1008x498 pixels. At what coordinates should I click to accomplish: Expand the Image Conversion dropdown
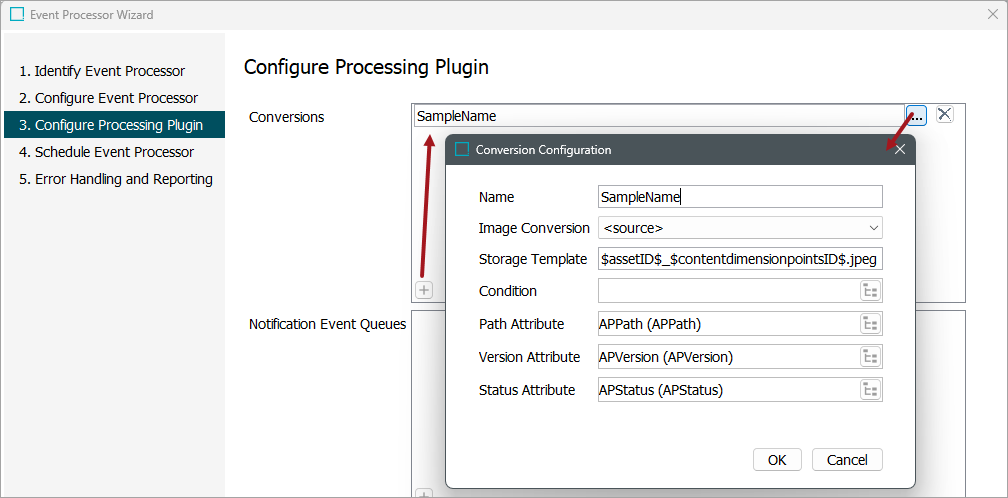[x=739, y=228]
